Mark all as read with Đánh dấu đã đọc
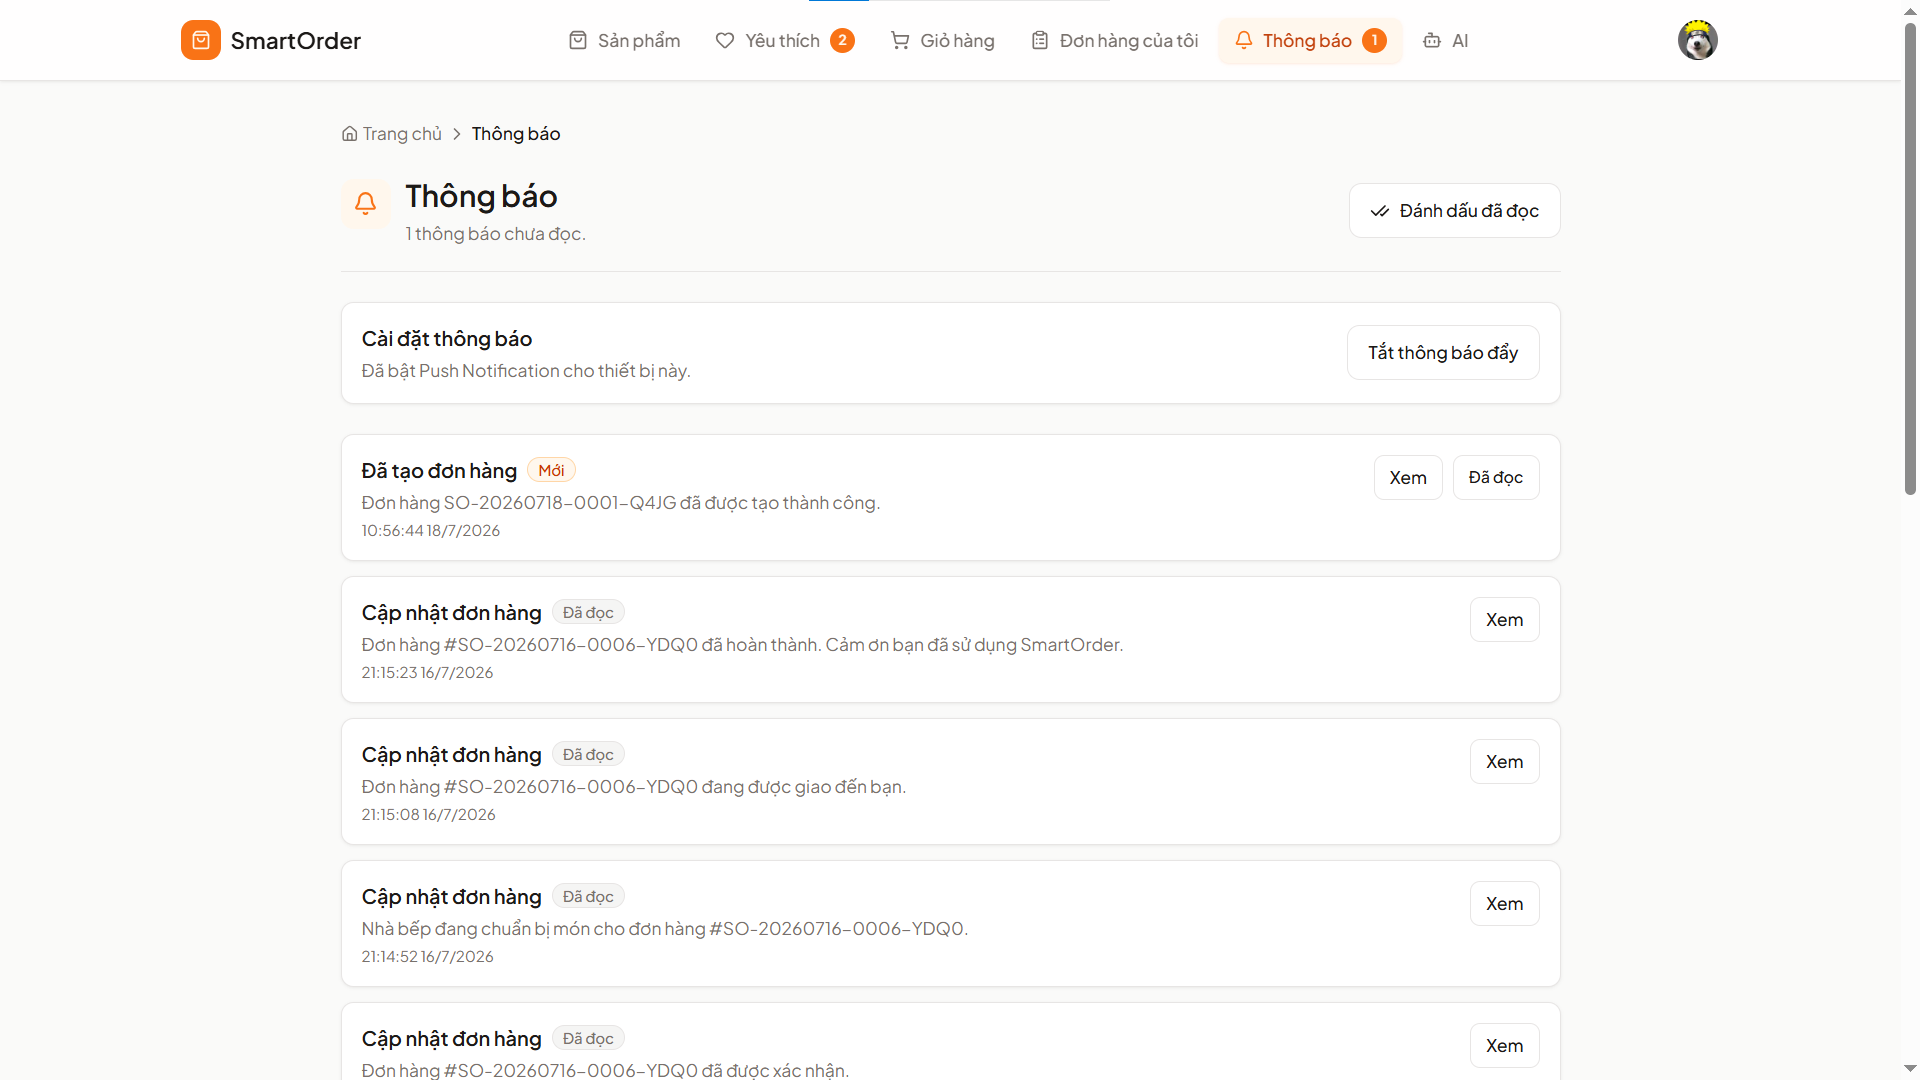Screen dimensions: 1920x1080 point(1455,210)
